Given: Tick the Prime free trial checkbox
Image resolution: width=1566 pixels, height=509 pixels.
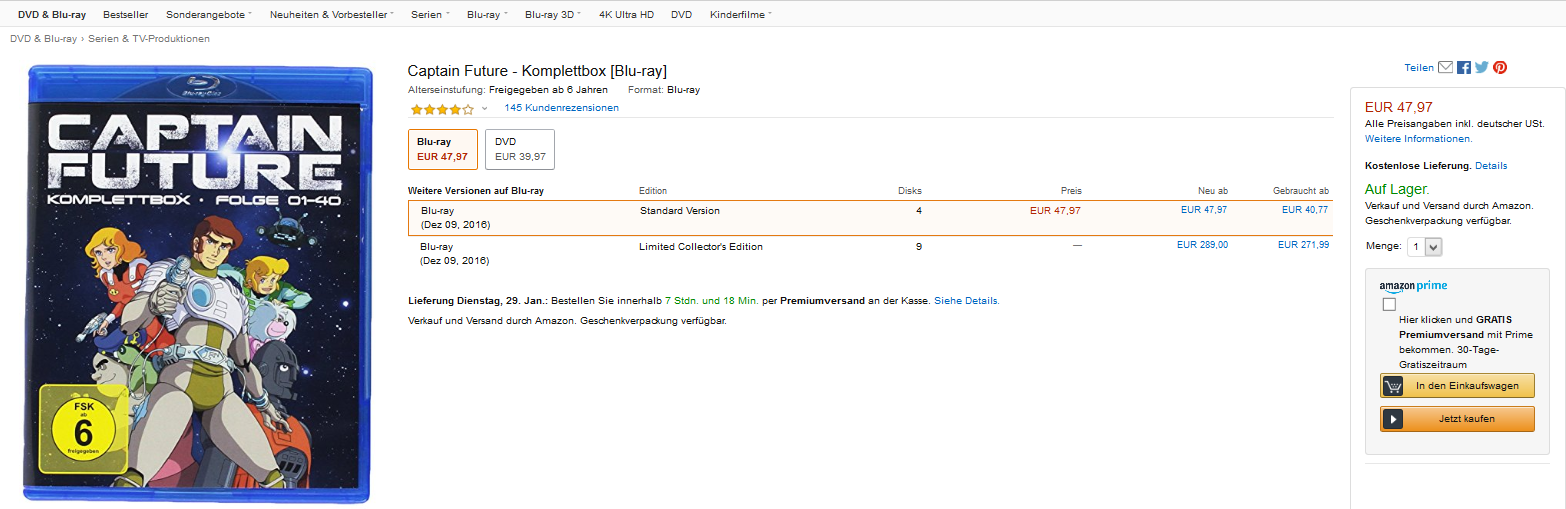Looking at the screenshot, I should [1389, 304].
